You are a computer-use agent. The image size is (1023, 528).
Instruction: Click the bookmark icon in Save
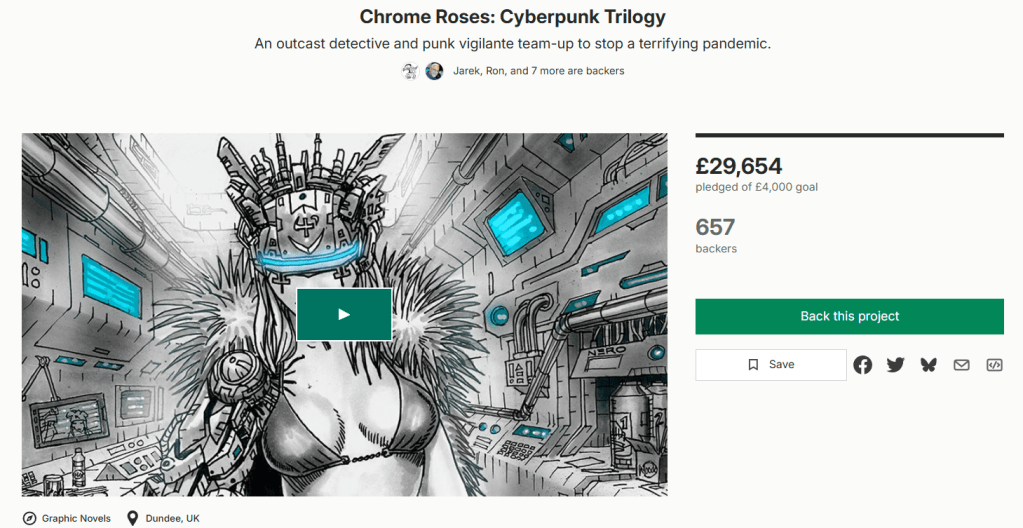tap(753, 365)
